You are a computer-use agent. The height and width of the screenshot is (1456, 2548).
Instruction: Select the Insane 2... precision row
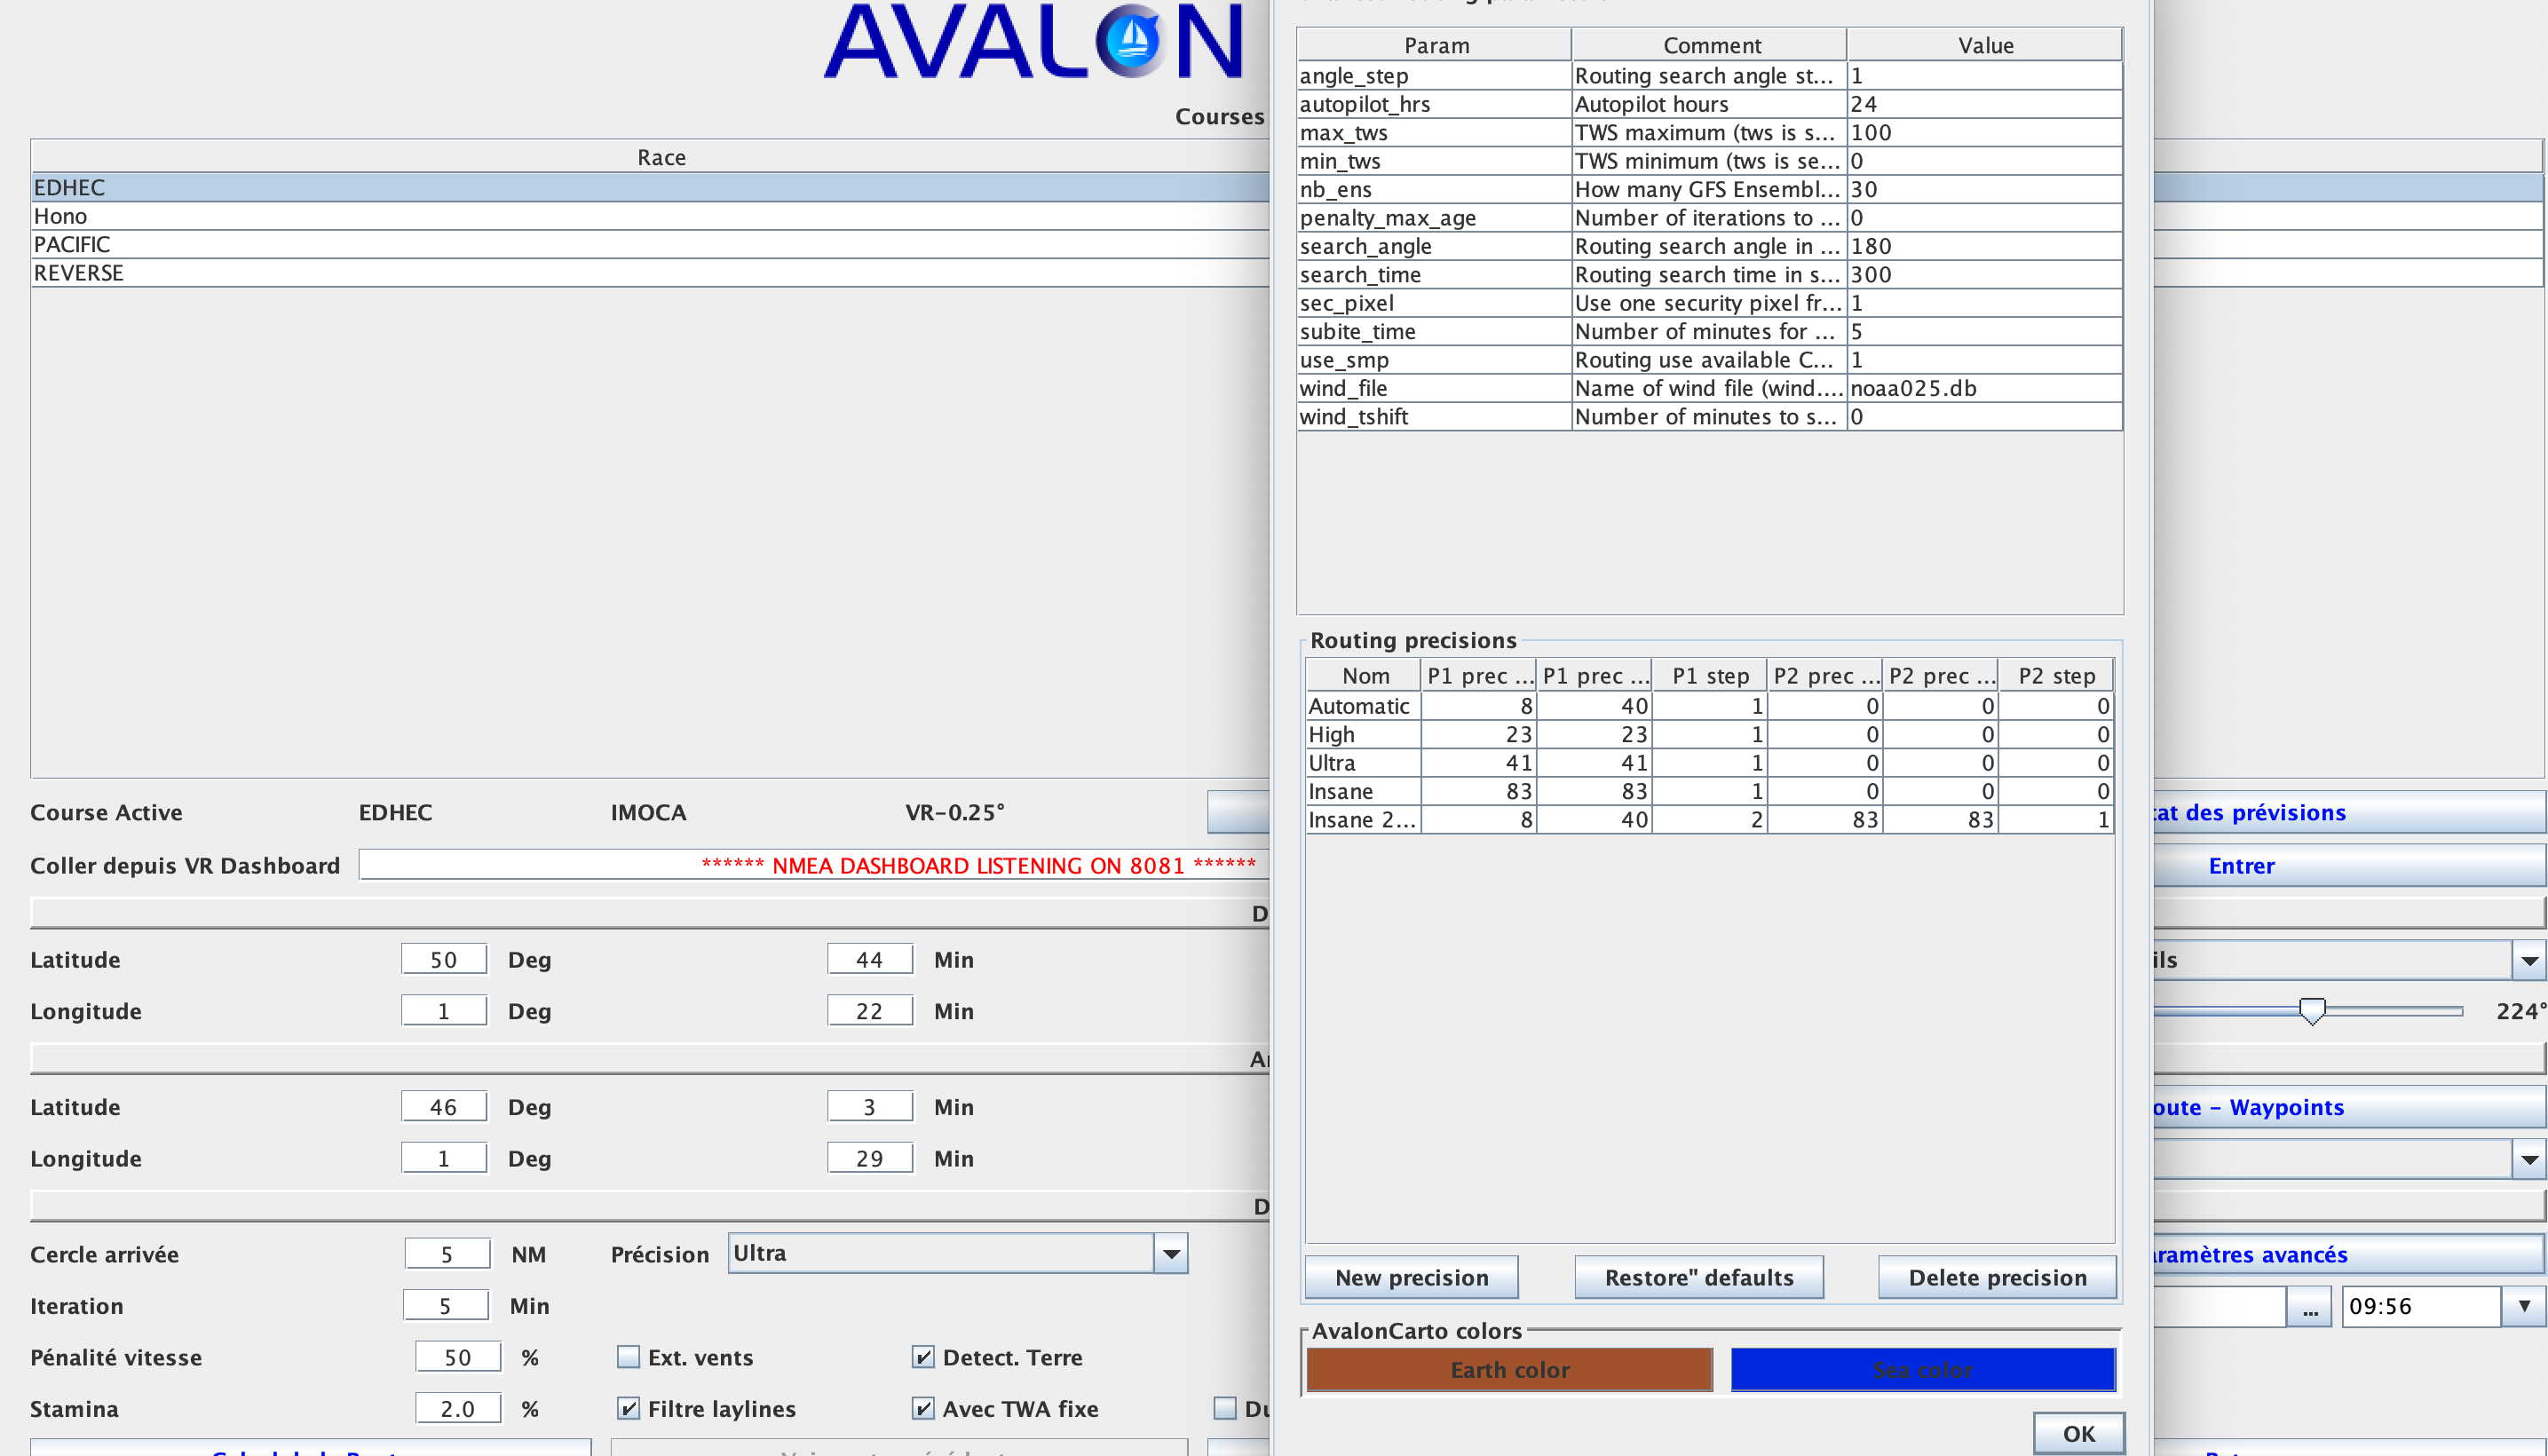[x=1710, y=820]
